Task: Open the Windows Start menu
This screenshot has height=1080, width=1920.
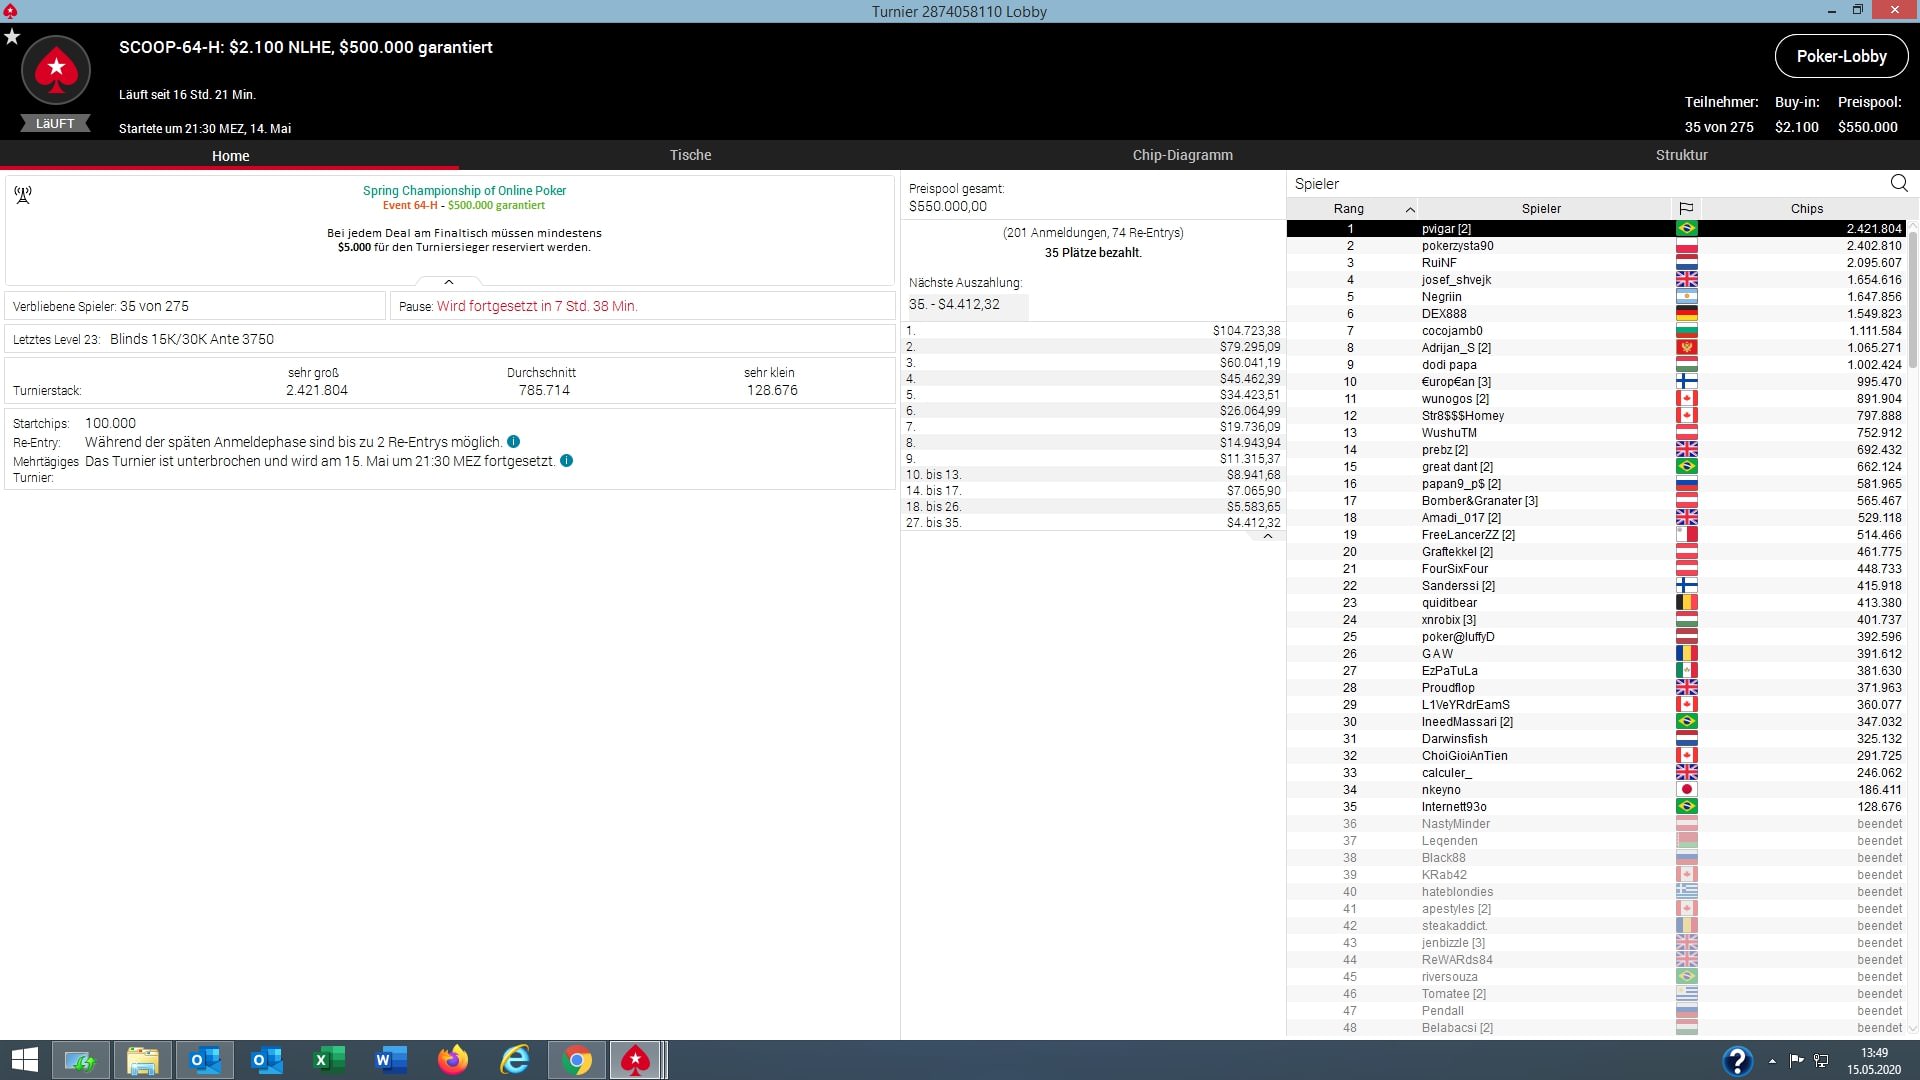Action: tap(24, 1060)
